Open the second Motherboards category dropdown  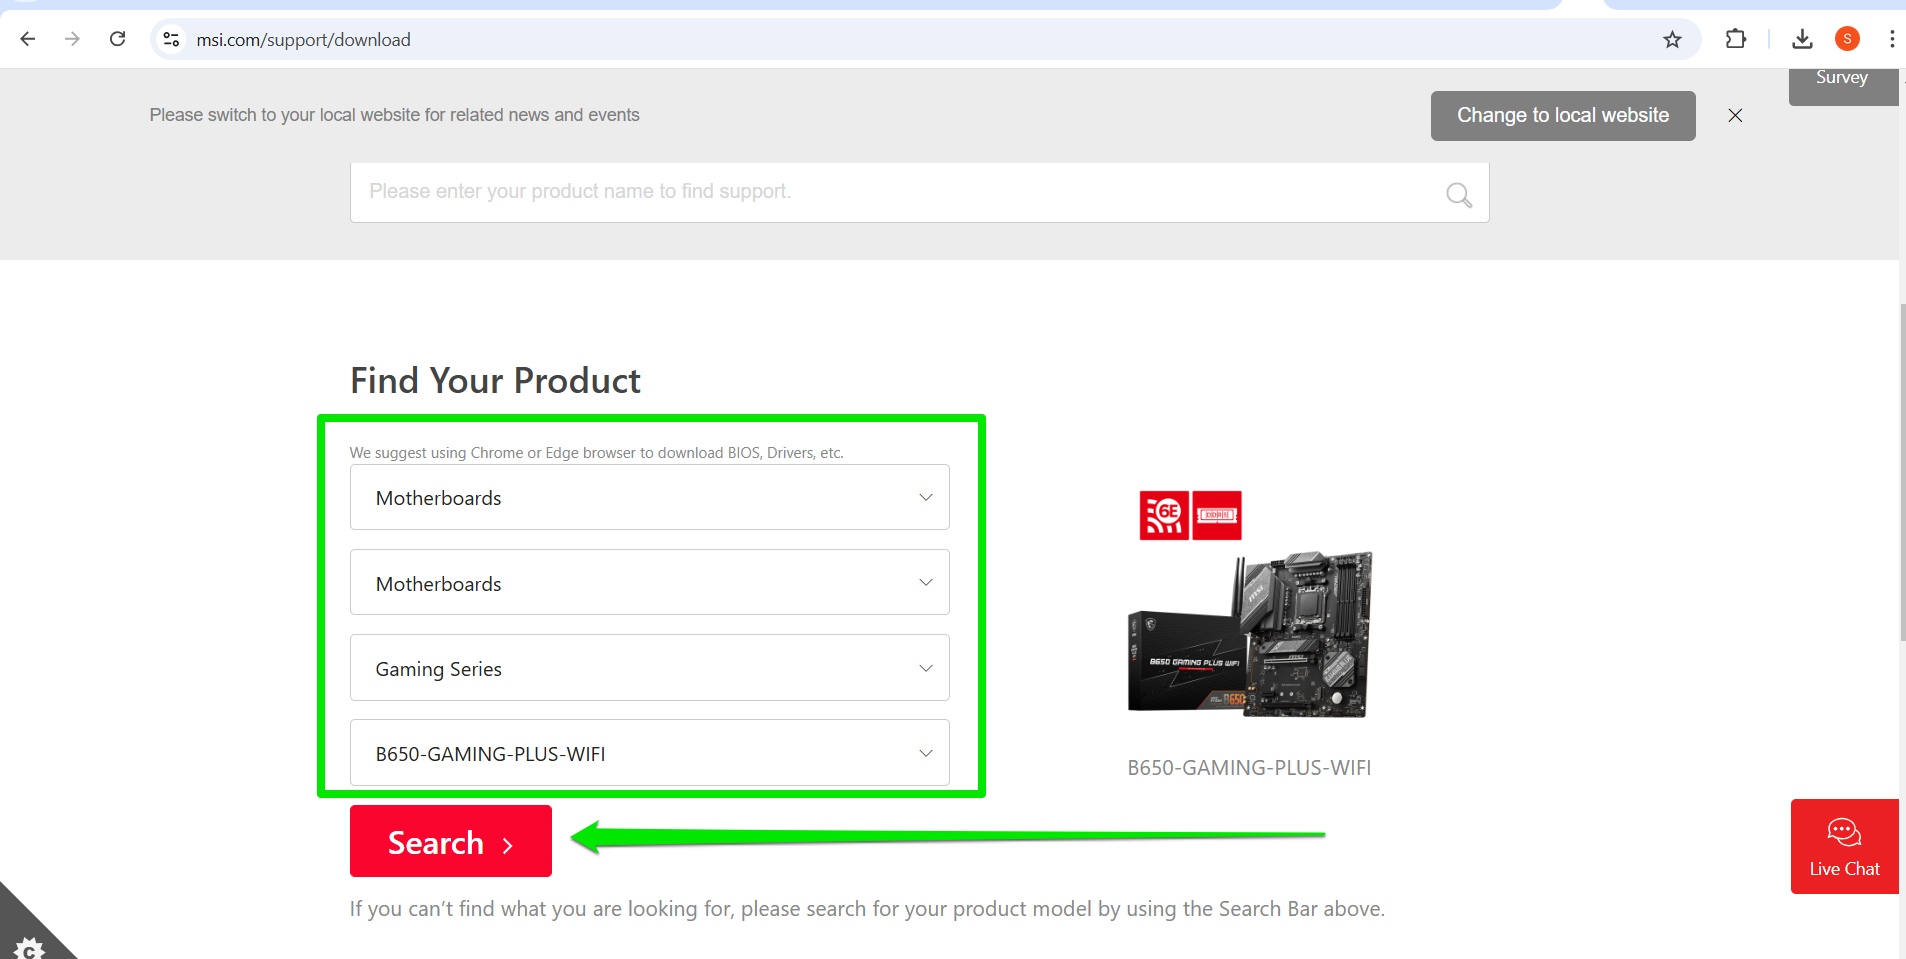[x=650, y=582]
